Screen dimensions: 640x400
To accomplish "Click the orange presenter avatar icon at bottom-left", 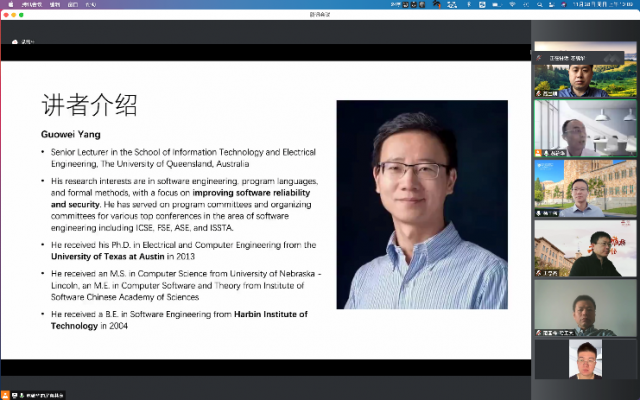I will click(6, 395).
